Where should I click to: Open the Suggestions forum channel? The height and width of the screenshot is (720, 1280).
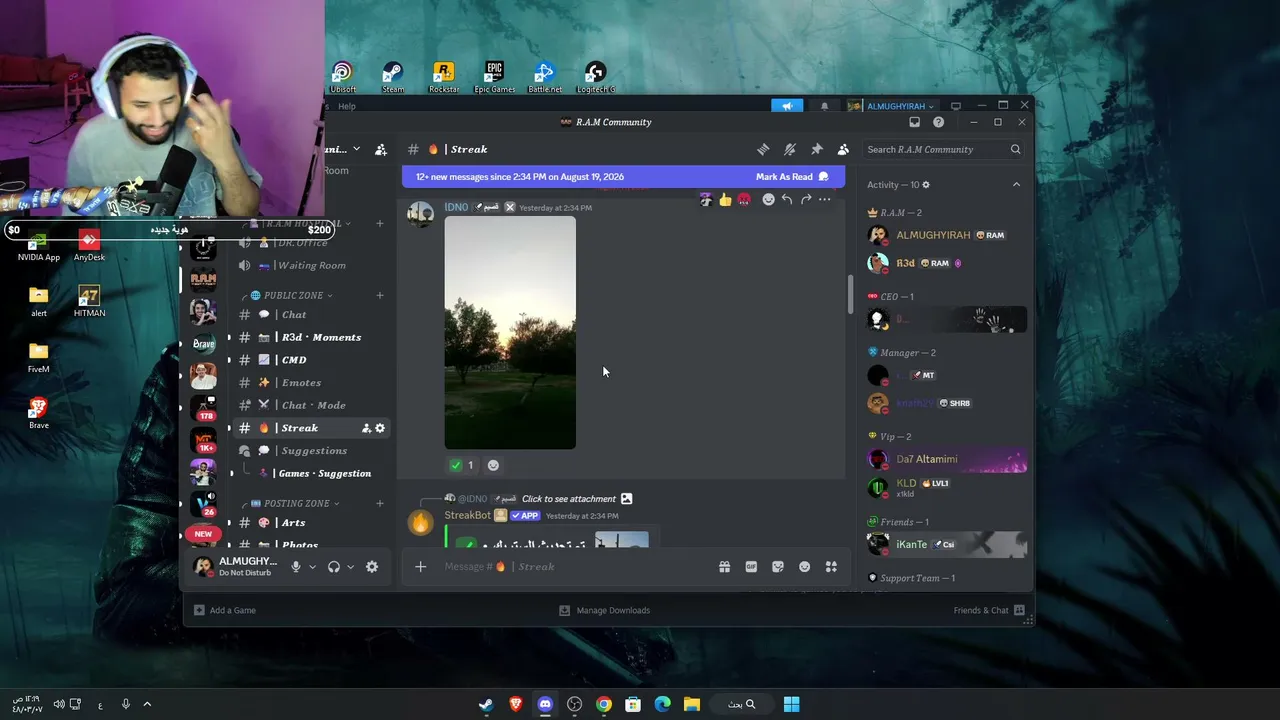coord(314,451)
